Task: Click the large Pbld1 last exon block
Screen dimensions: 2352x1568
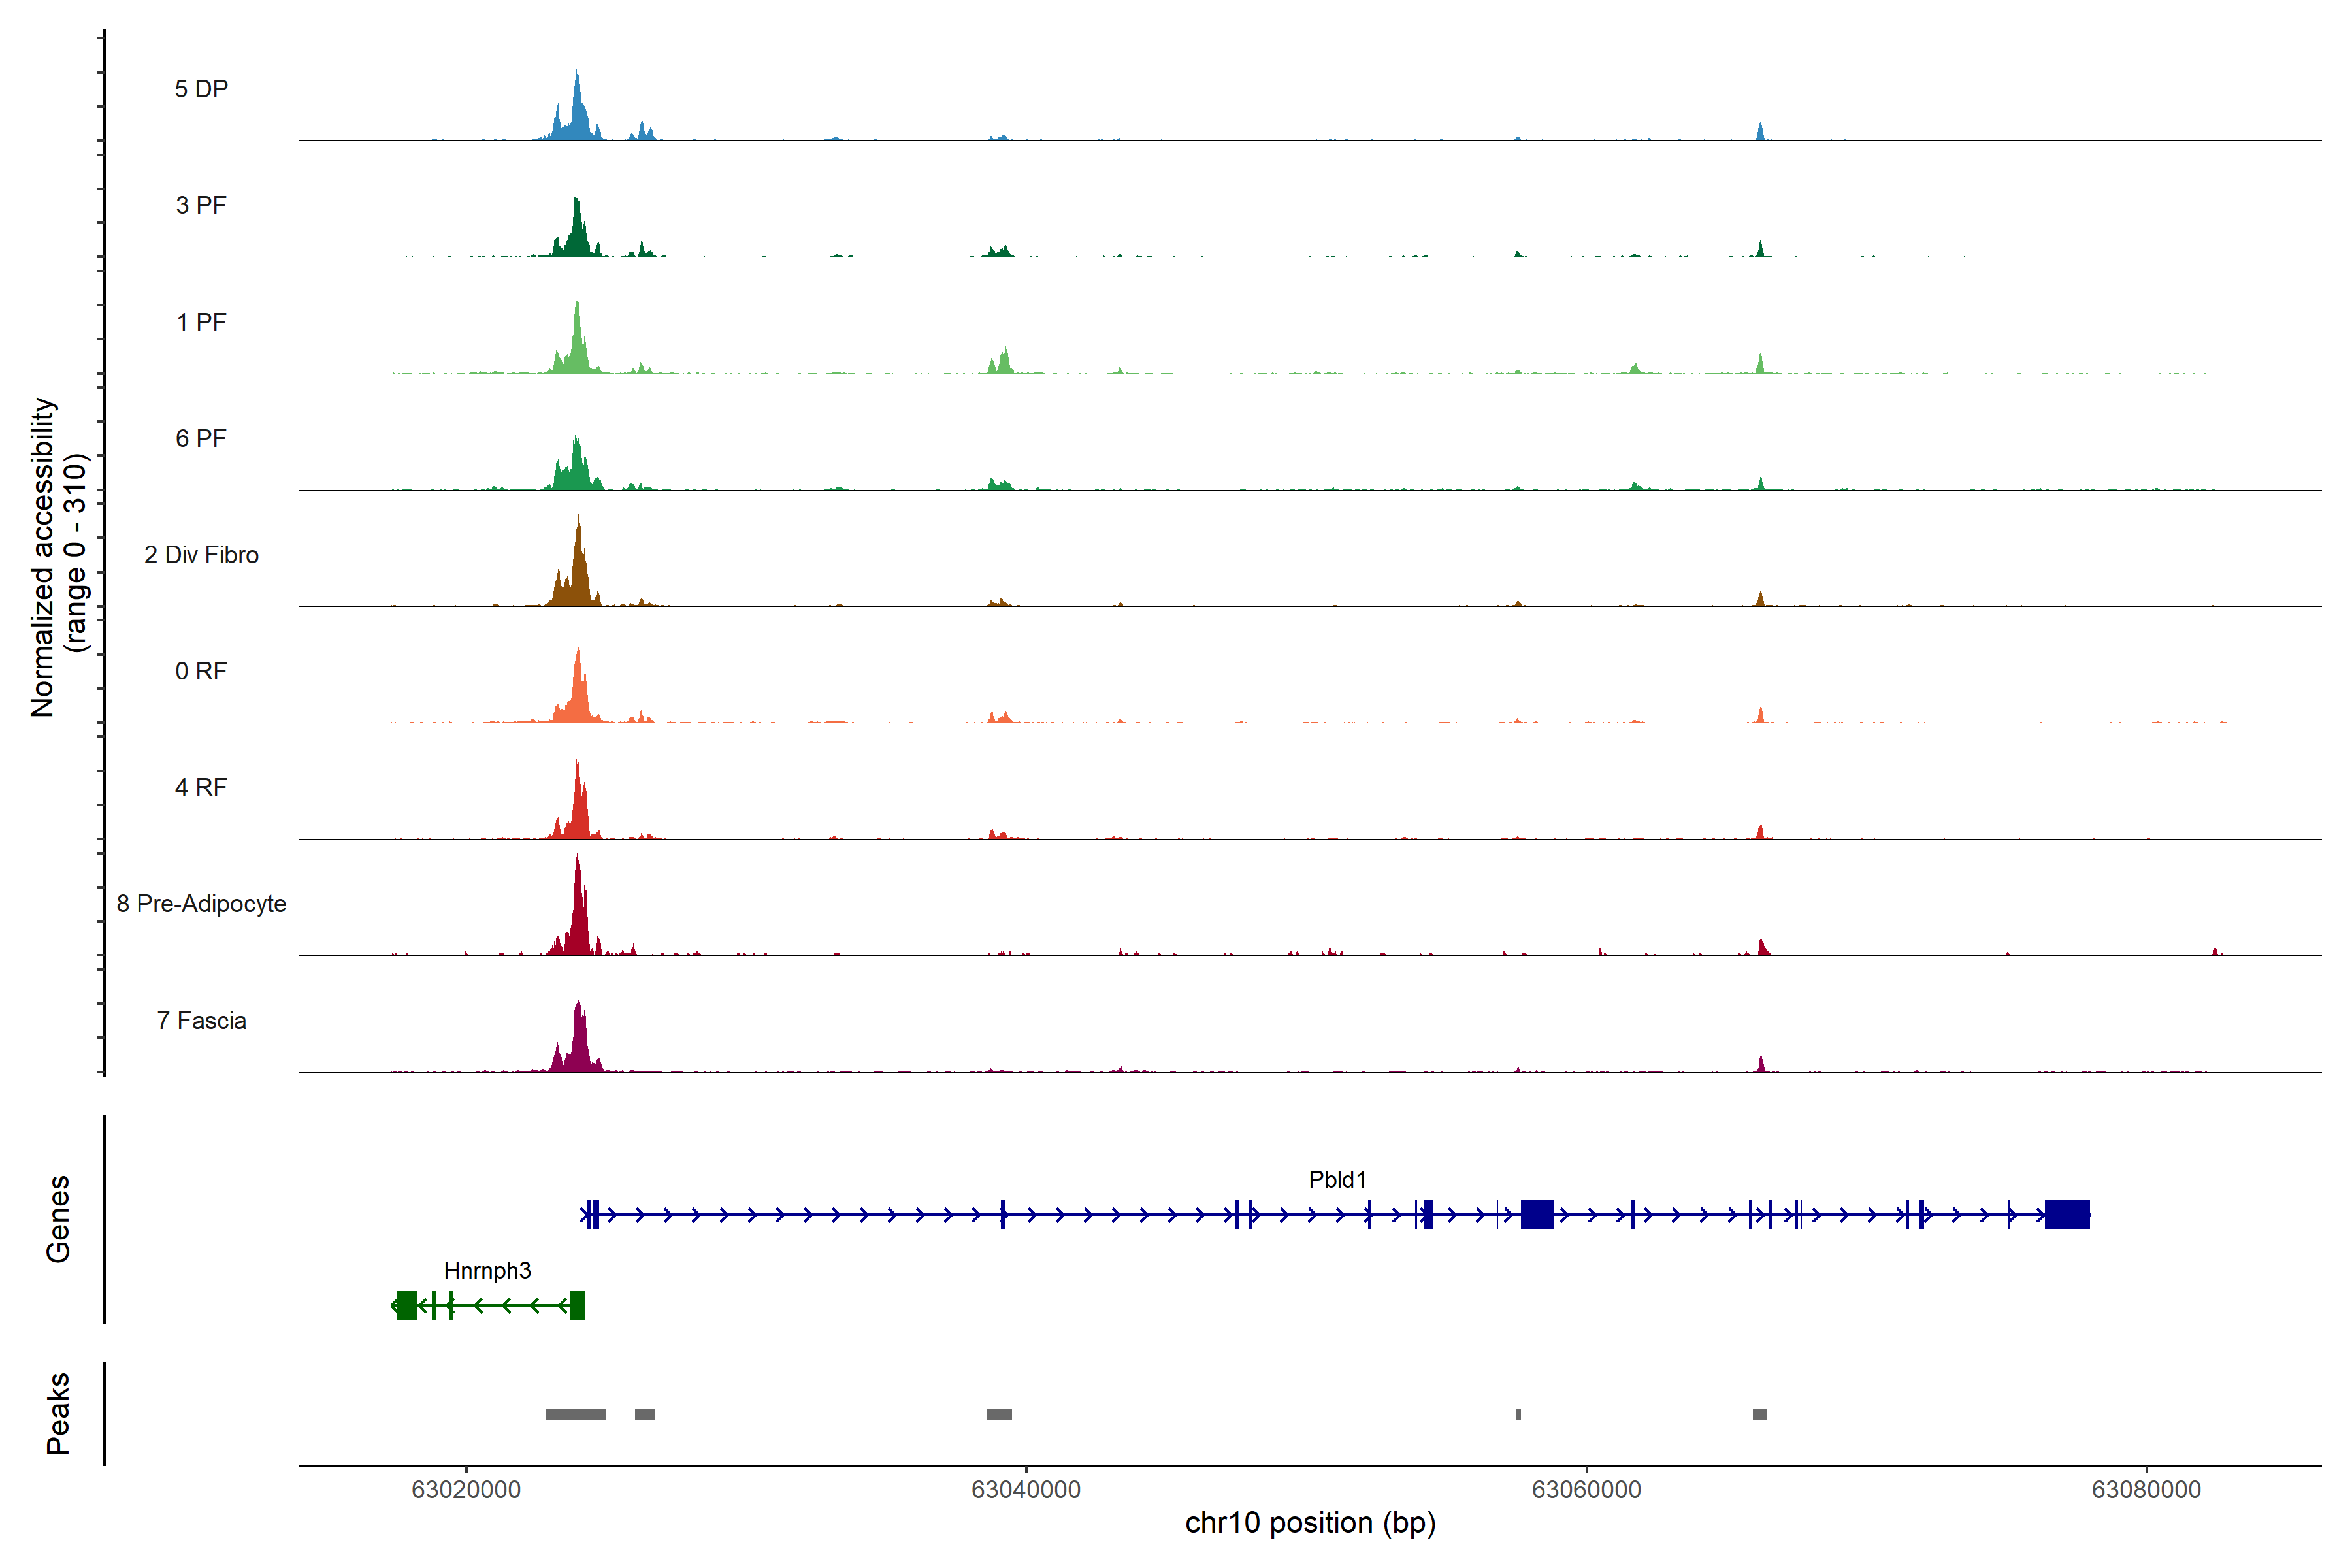Action: (x=2067, y=1214)
